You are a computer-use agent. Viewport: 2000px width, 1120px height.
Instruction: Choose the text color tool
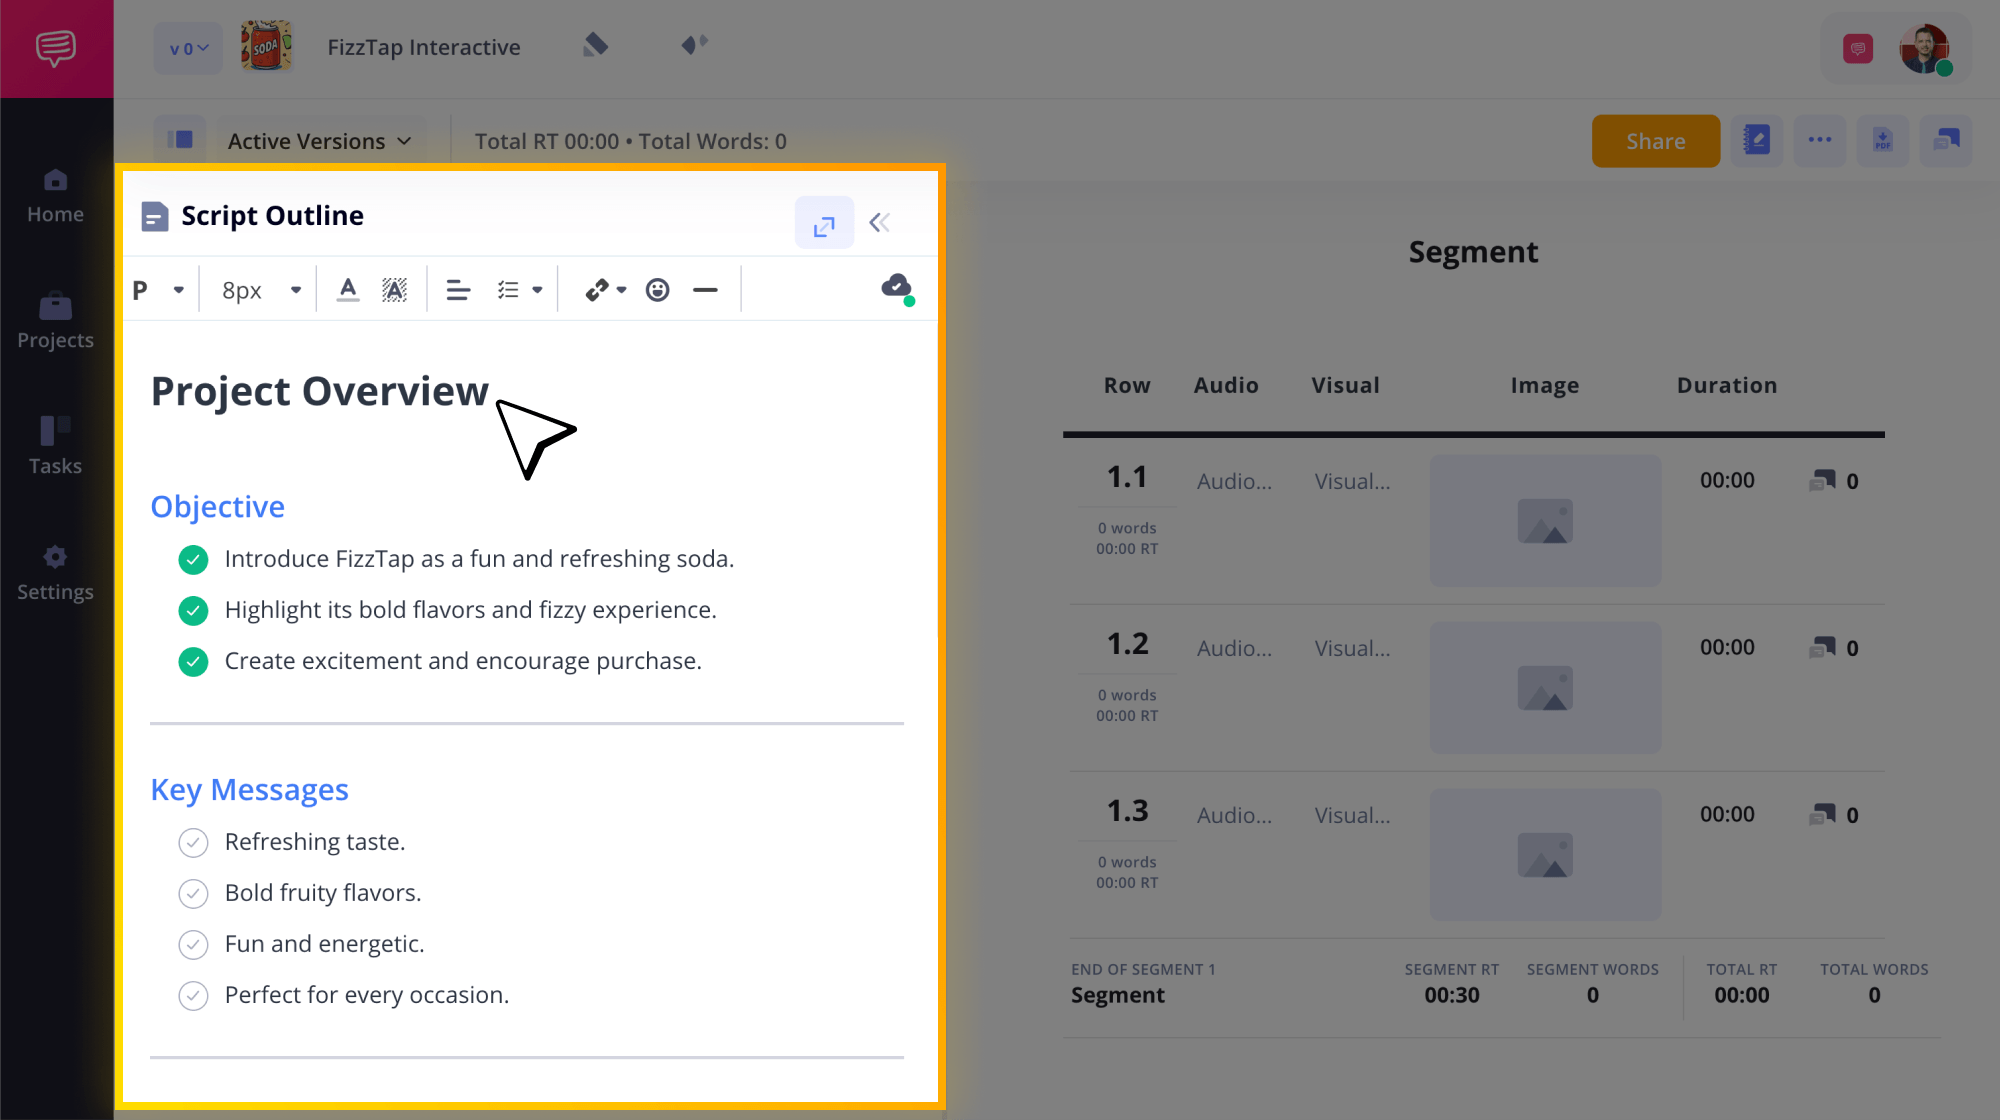(x=348, y=290)
